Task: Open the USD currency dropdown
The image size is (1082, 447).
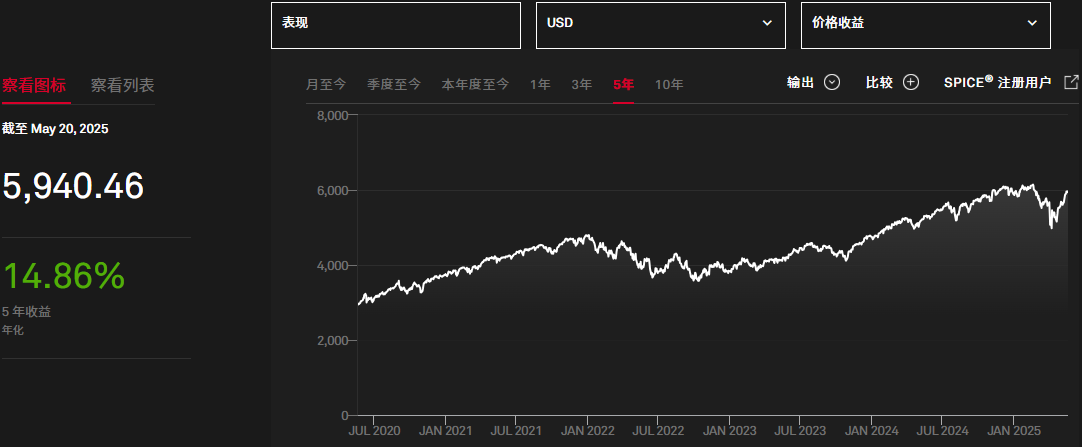Action: click(x=660, y=23)
